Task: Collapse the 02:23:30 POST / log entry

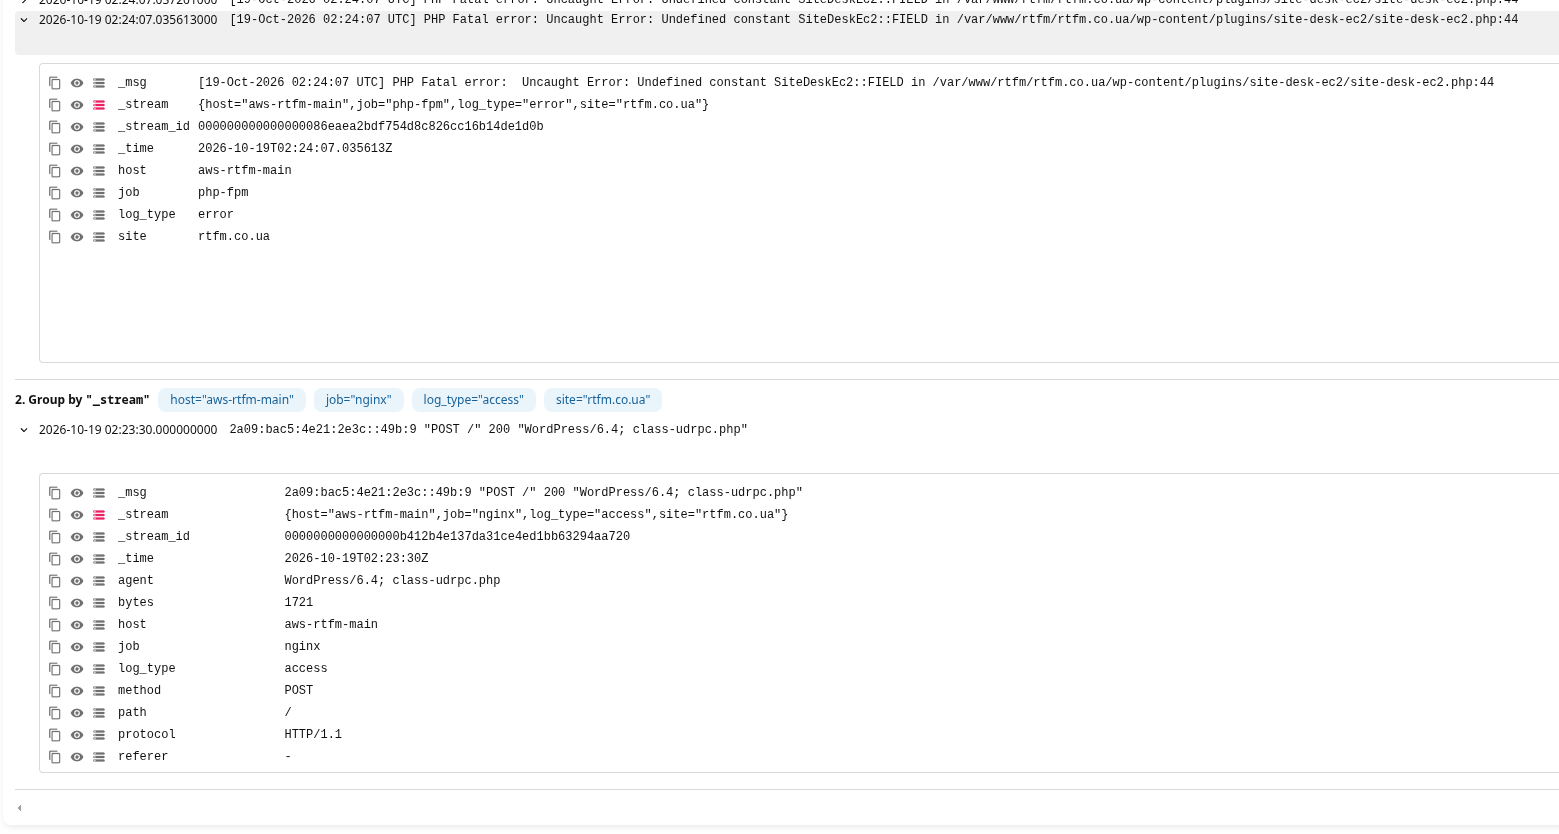Action: [24, 430]
